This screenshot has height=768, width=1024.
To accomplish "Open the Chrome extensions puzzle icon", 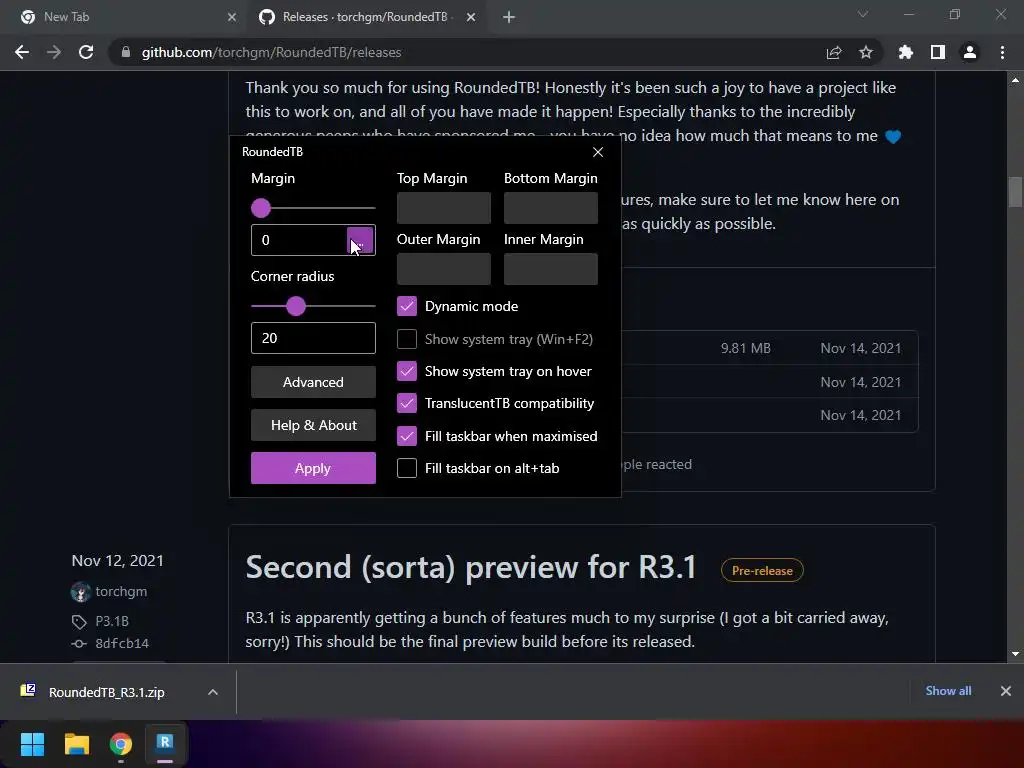I will click(x=905, y=52).
